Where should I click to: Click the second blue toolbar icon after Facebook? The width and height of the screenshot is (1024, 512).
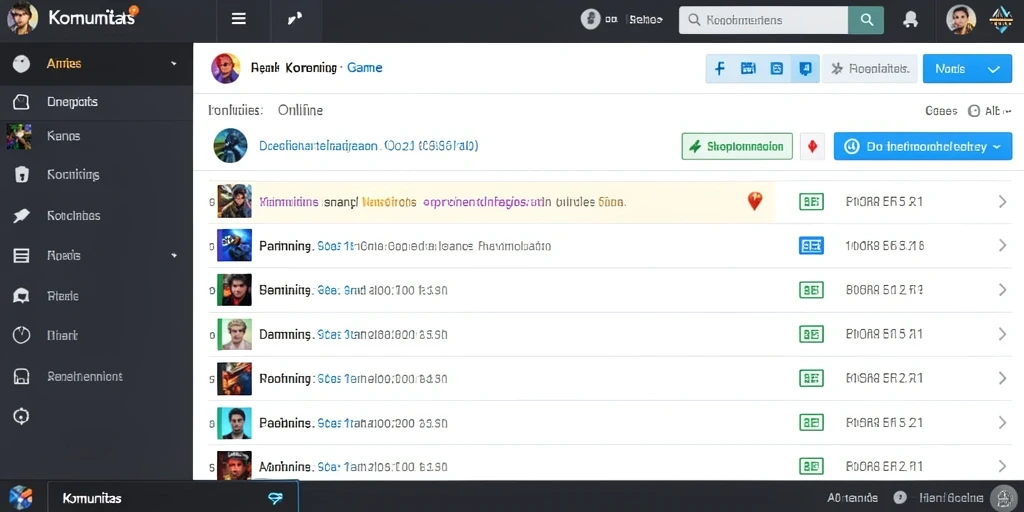click(748, 68)
